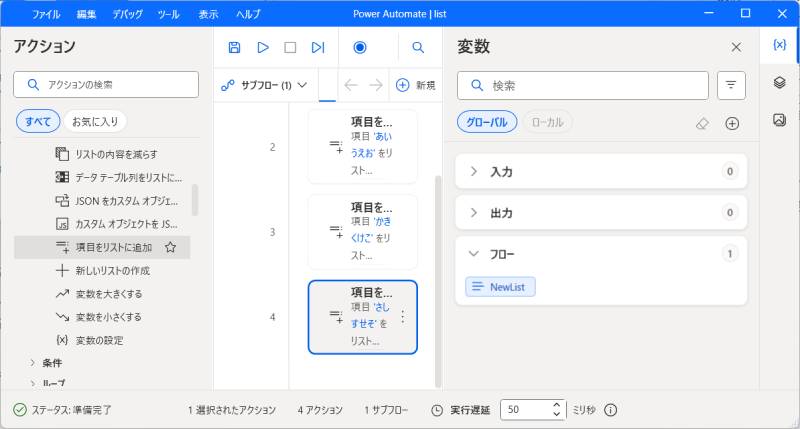Select the JSON をカスタム オブジェクト action

pos(102,201)
